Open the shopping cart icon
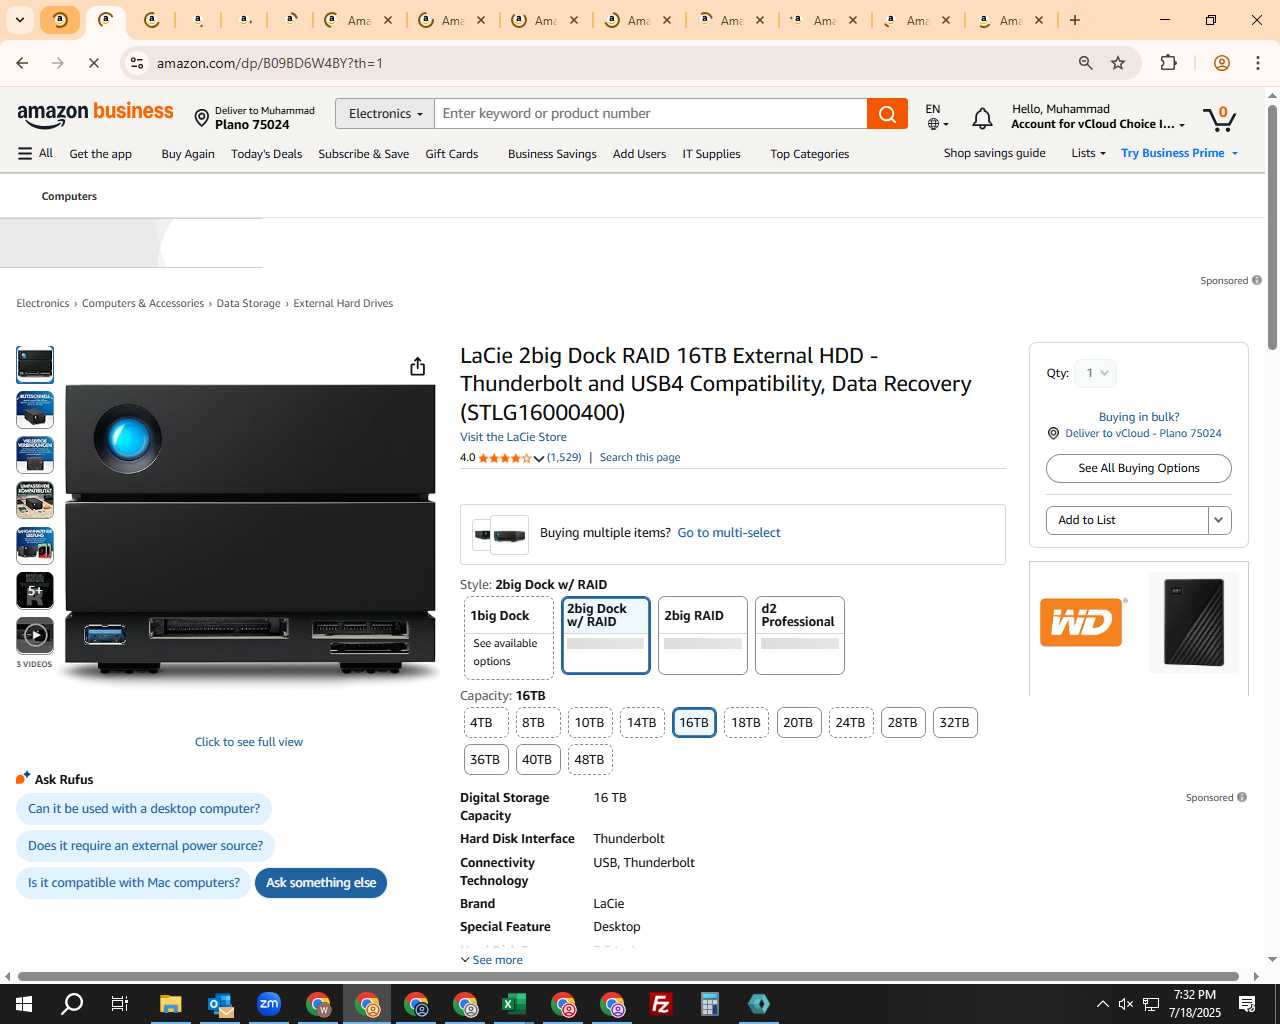 (x=1220, y=118)
